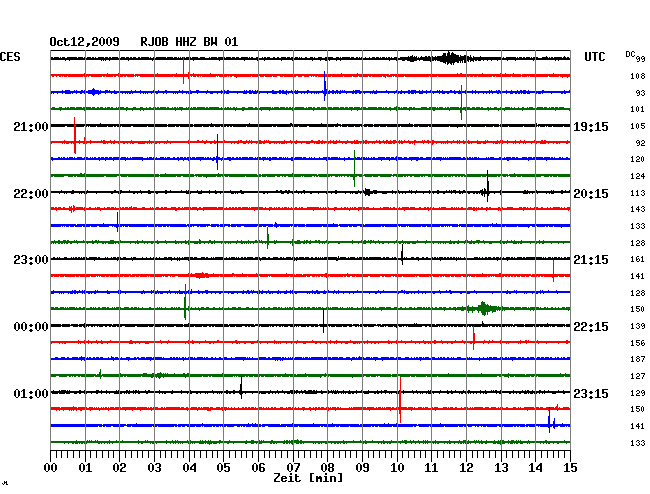
Task: Select the 22:00 local time label
Action: (x=31, y=194)
